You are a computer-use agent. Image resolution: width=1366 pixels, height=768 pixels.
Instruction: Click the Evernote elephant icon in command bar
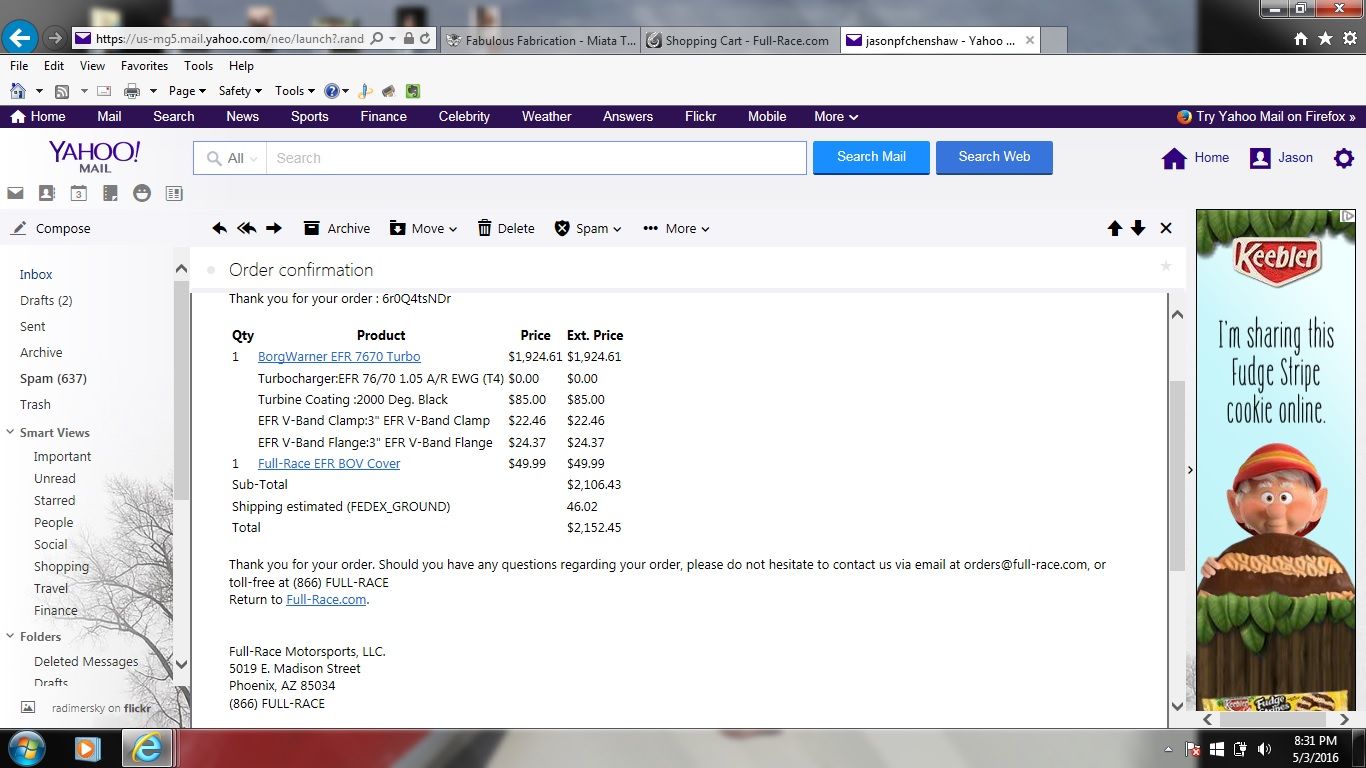(412, 91)
